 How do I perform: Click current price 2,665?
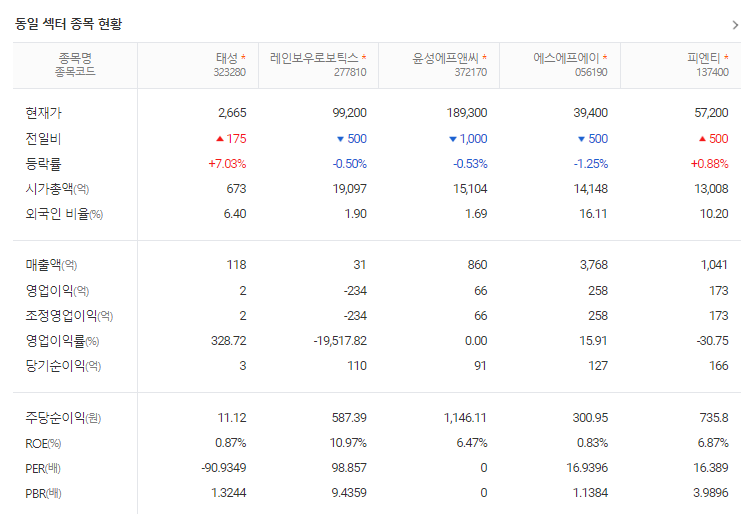pyautogui.click(x=232, y=113)
